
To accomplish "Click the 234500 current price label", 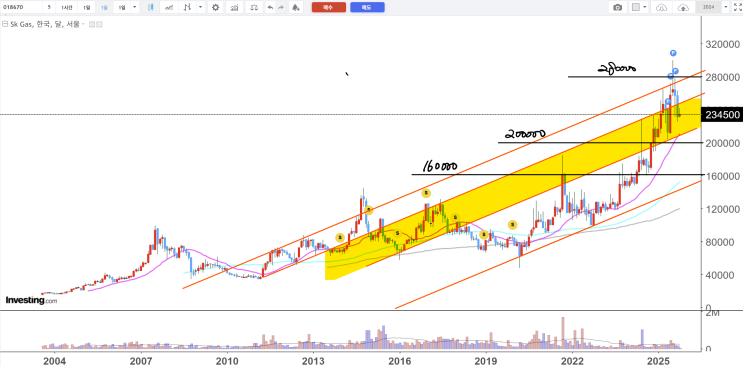I will pyautogui.click(x=722, y=115).
